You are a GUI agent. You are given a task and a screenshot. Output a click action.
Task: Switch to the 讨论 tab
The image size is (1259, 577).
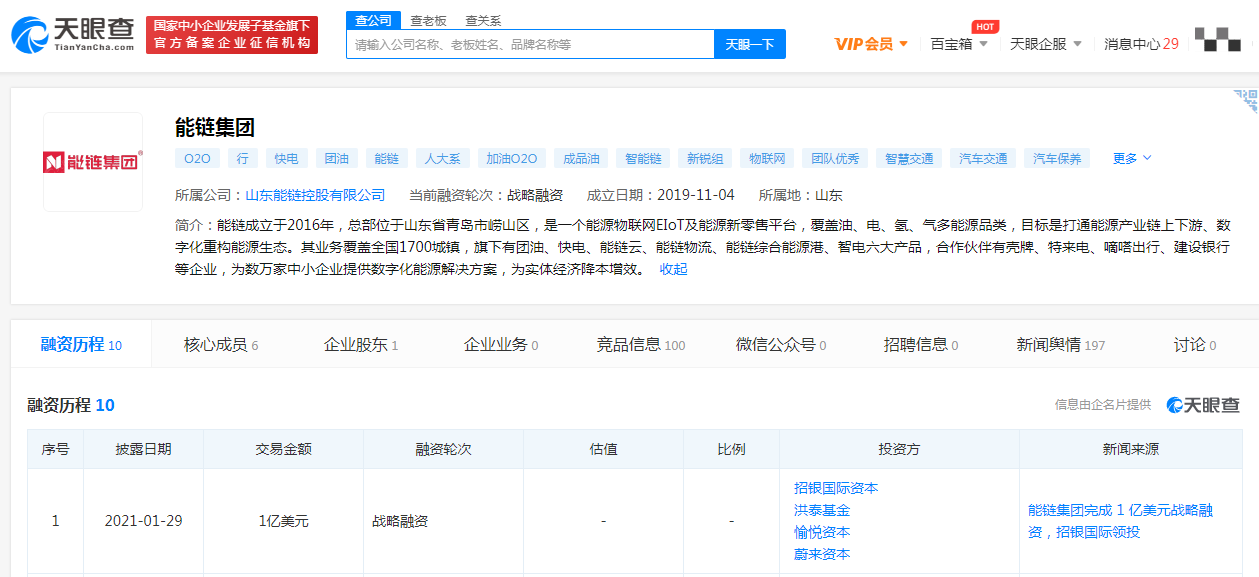click(1195, 344)
